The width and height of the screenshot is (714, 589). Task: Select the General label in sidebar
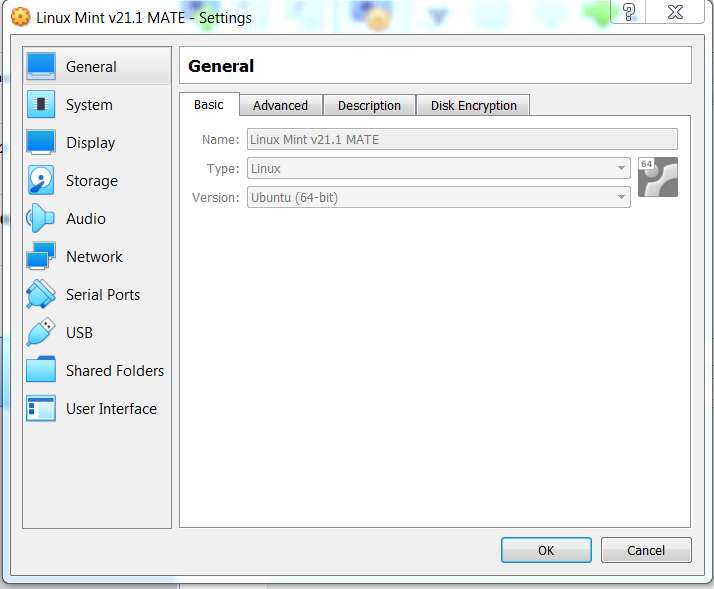click(x=91, y=67)
